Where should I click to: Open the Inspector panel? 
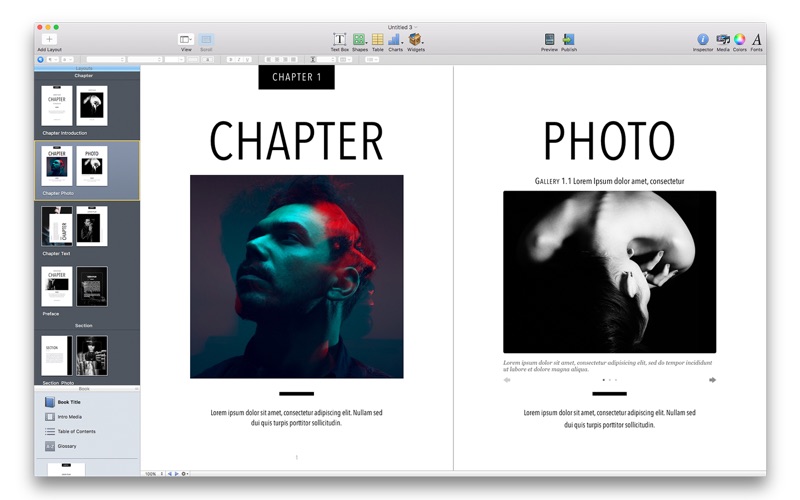click(x=702, y=39)
